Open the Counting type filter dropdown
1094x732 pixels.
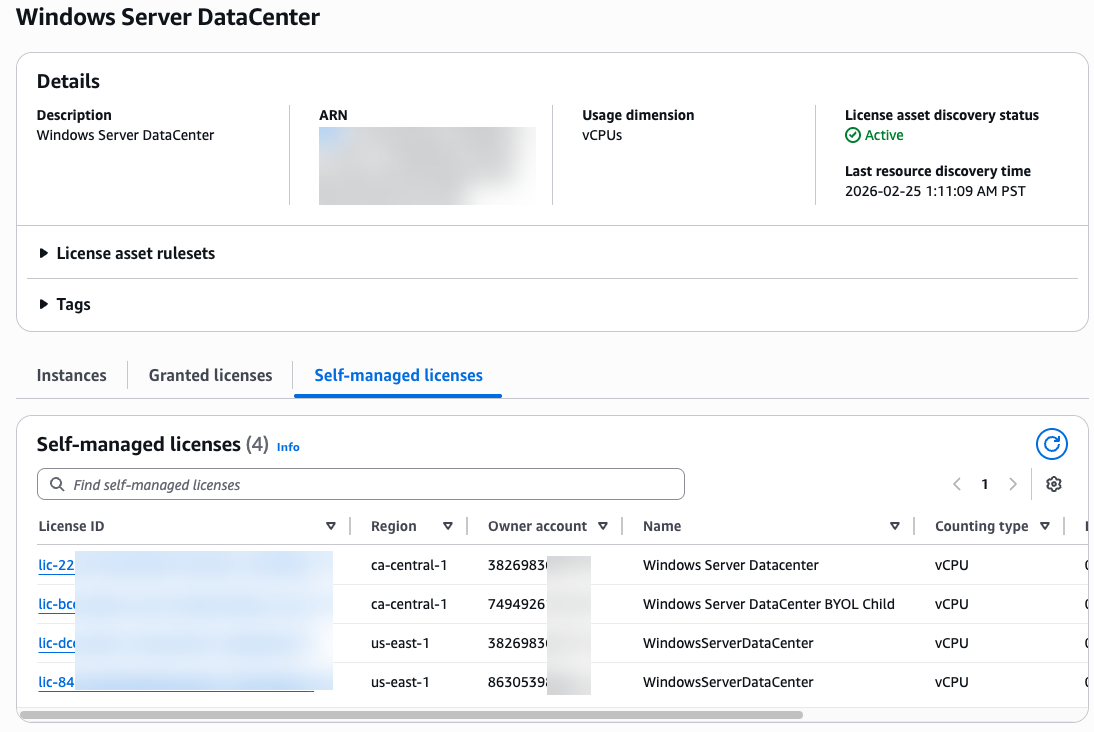[x=1045, y=525]
